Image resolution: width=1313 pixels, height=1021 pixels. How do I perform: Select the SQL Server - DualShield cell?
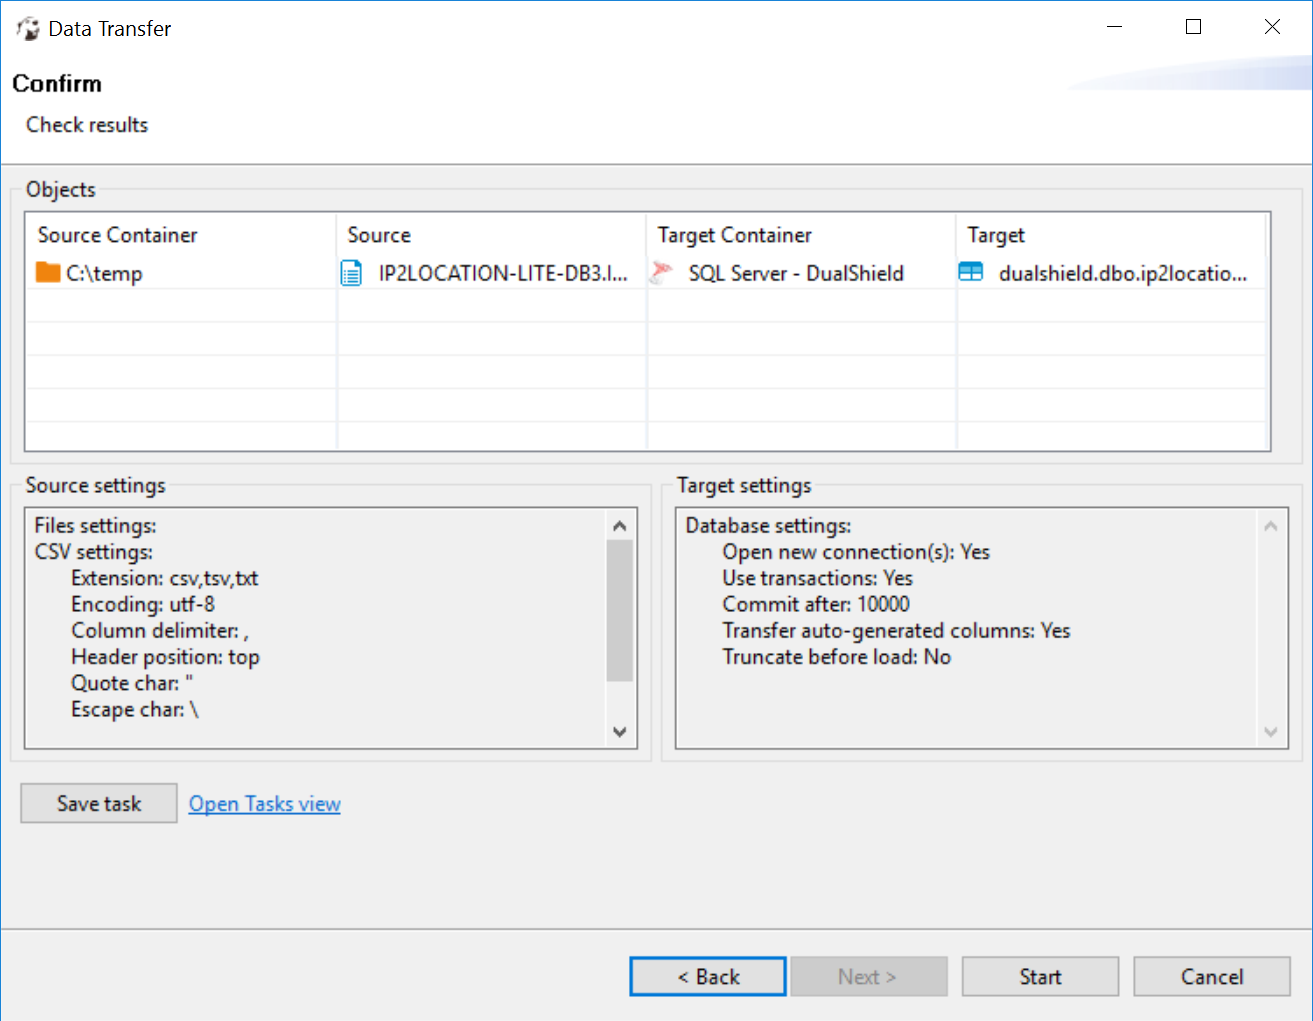[x=796, y=274]
